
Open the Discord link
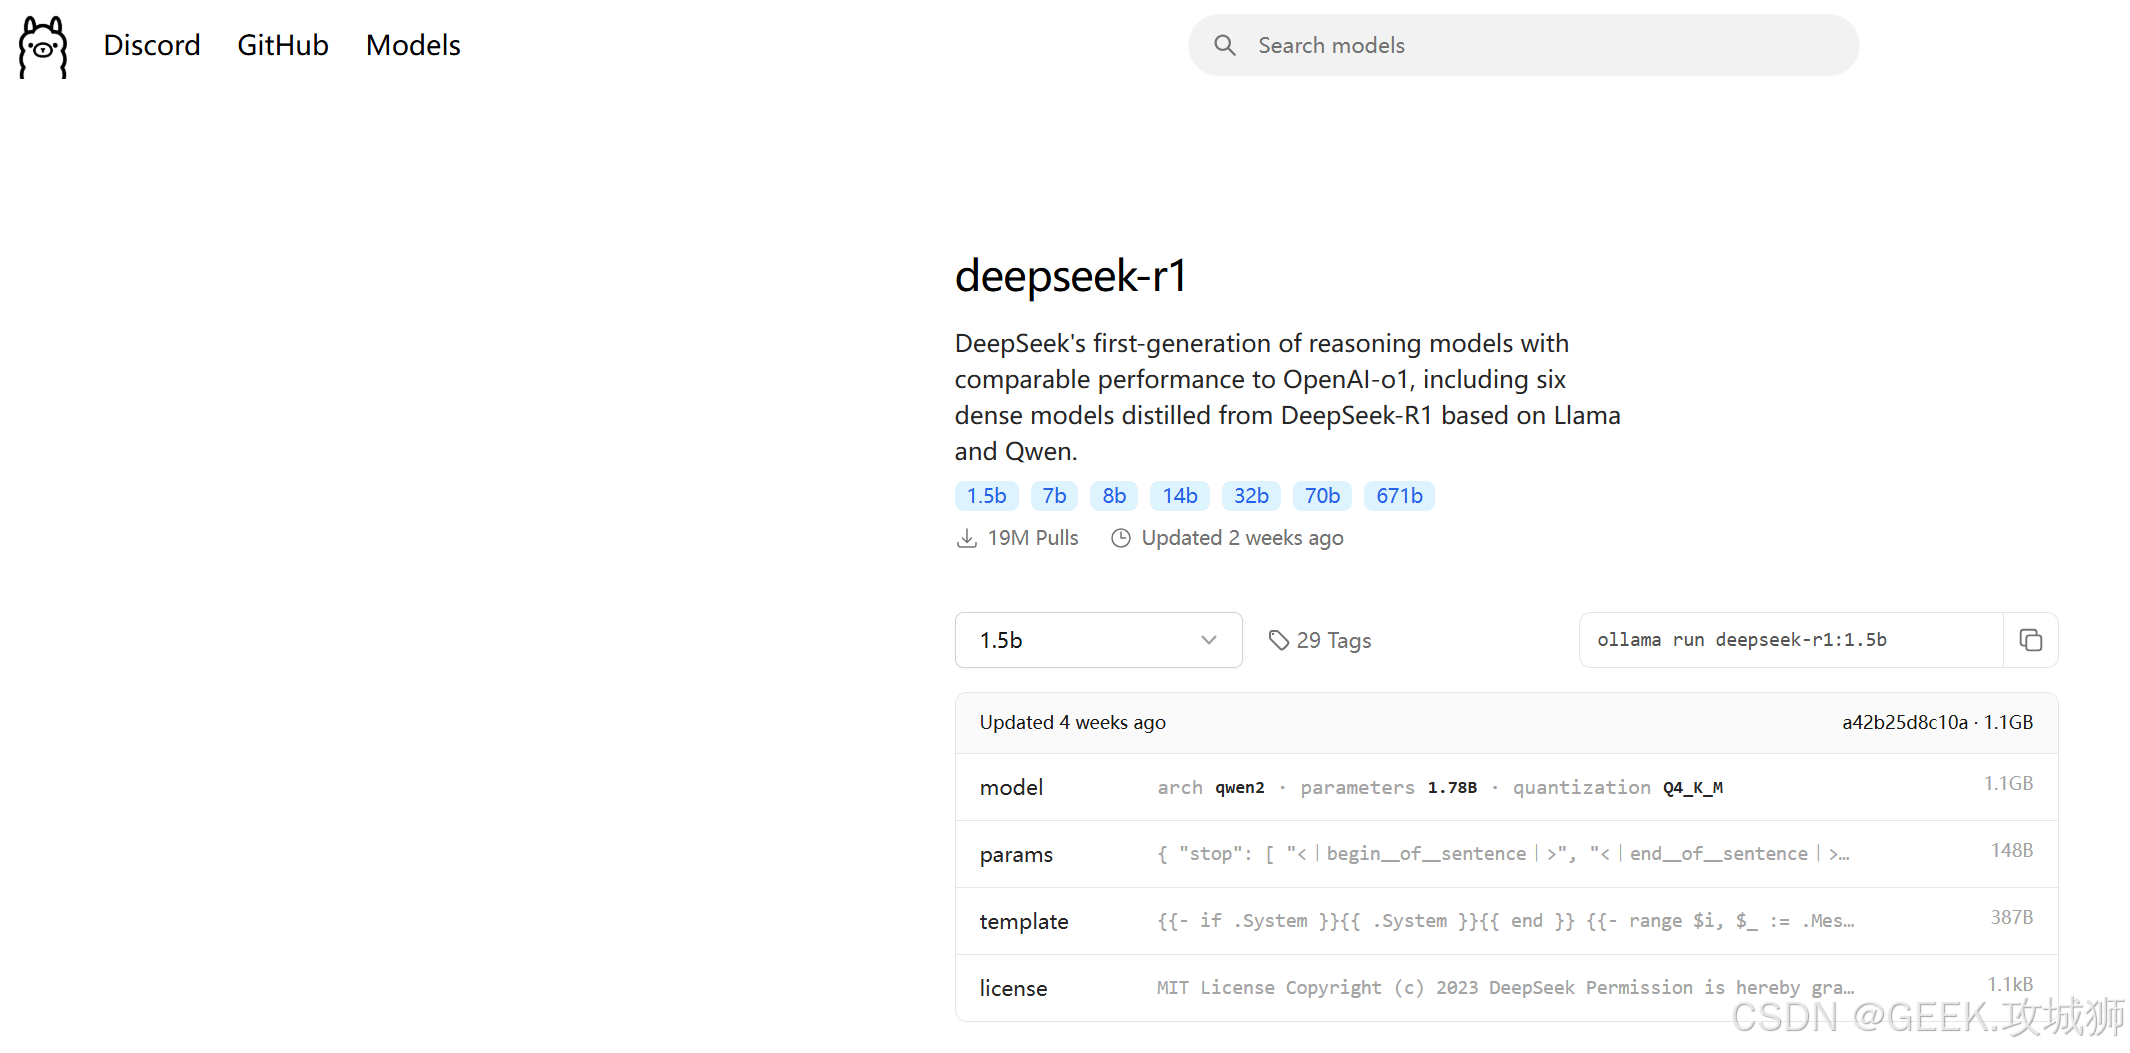pyautogui.click(x=152, y=45)
